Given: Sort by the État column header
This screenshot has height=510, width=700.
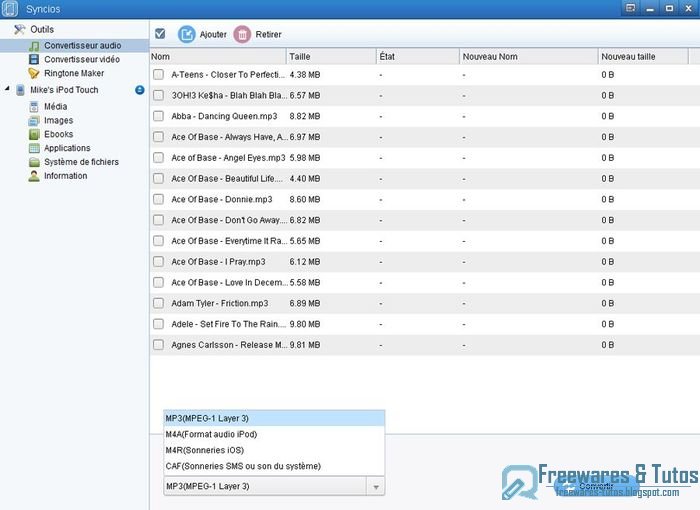Looking at the screenshot, I should [418, 57].
